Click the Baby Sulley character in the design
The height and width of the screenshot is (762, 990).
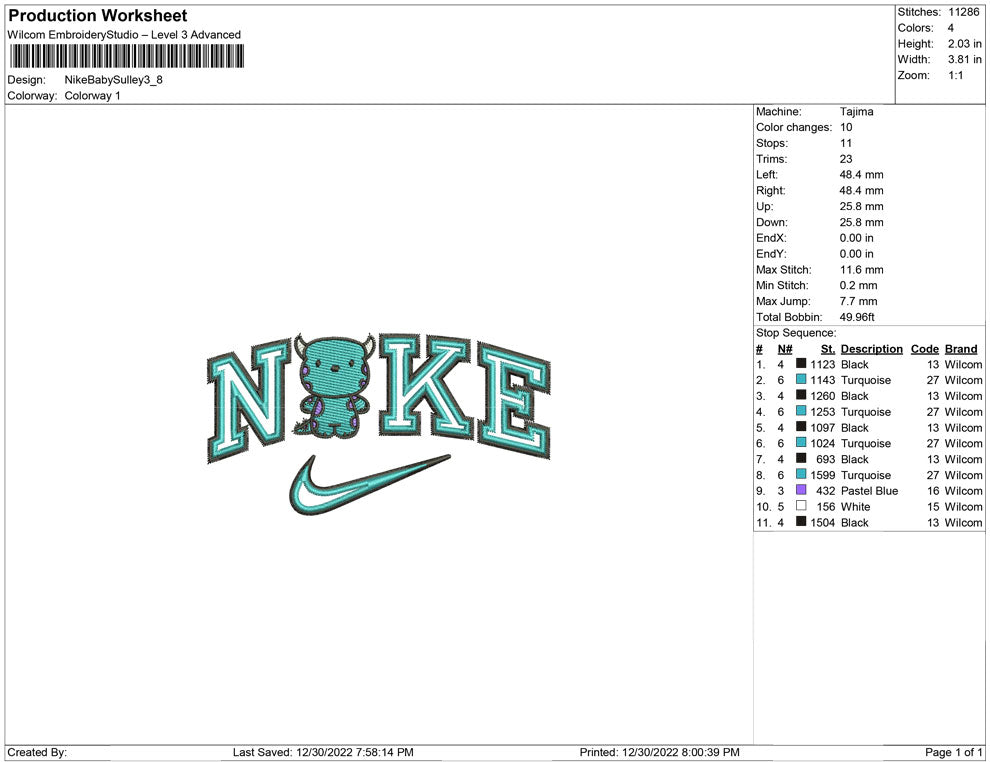(334, 386)
